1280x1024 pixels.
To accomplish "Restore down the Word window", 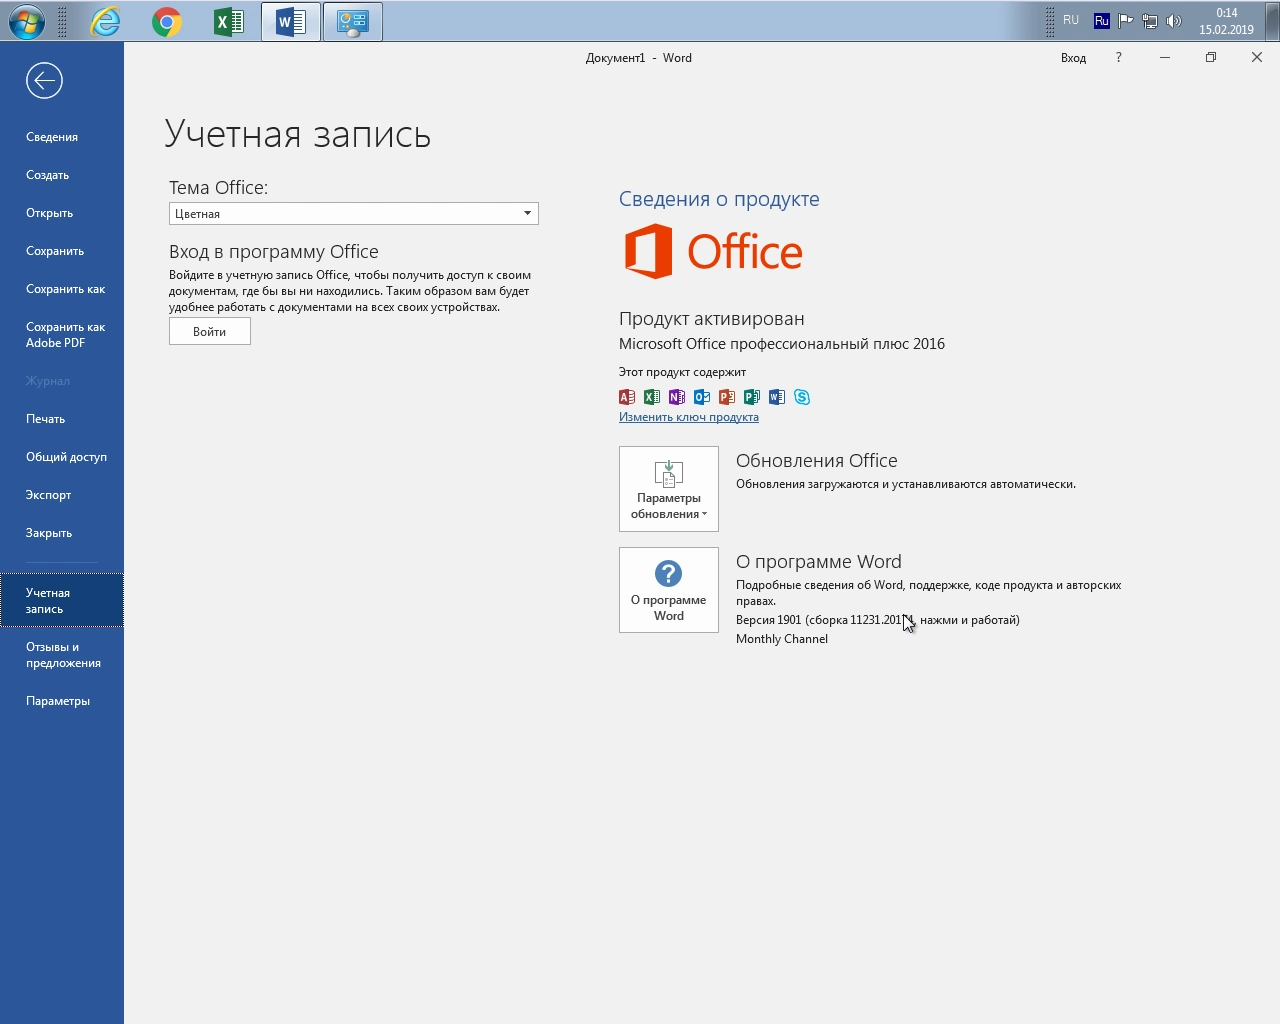I will point(1210,58).
